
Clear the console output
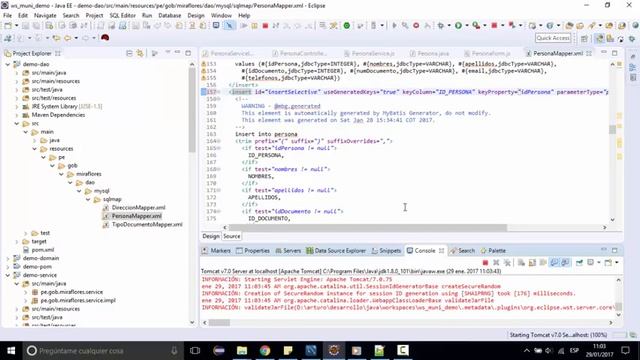(x=521, y=262)
